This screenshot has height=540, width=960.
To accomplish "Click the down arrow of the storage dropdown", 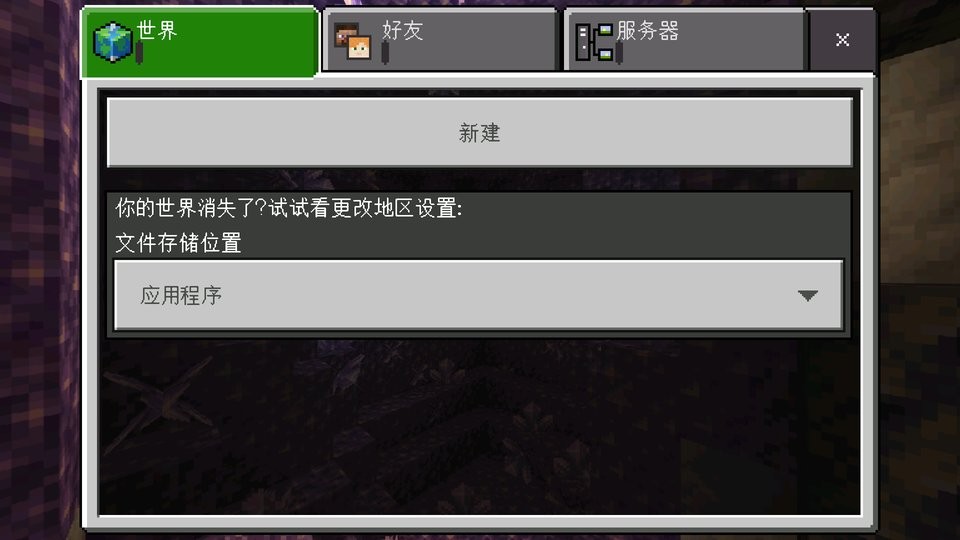I will [808, 296].
